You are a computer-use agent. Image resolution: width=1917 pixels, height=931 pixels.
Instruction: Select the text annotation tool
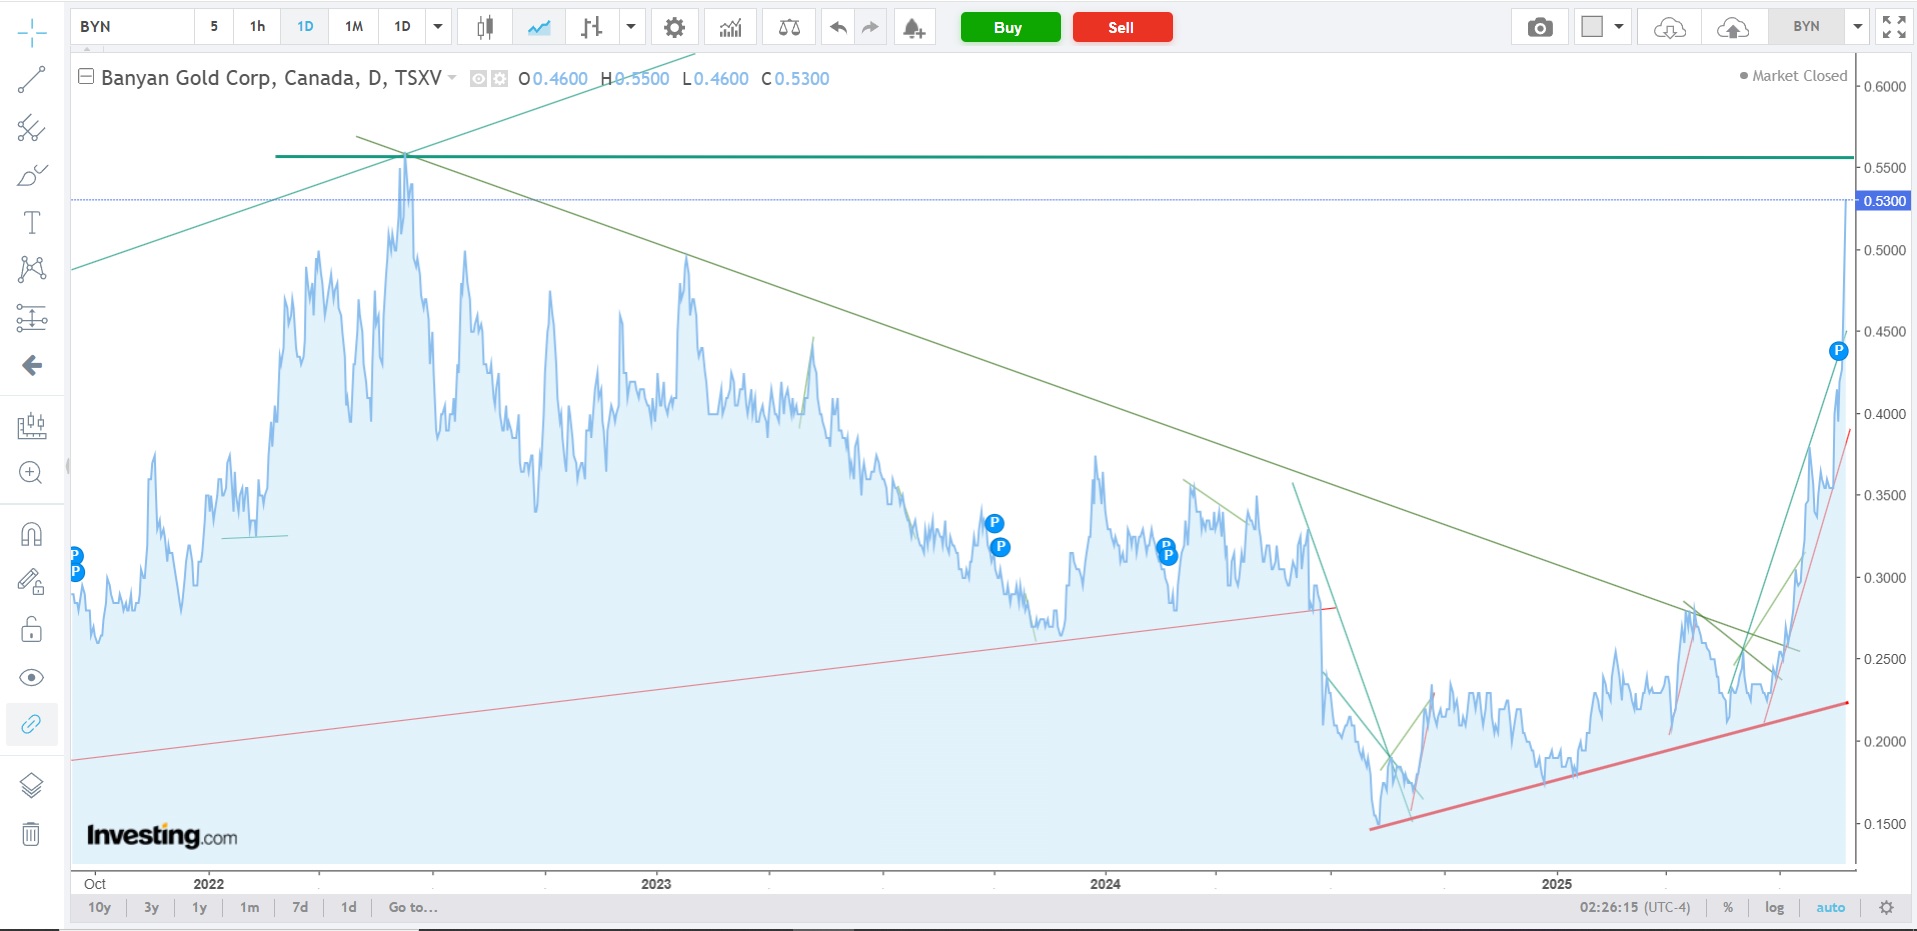[x=31, y=222]
